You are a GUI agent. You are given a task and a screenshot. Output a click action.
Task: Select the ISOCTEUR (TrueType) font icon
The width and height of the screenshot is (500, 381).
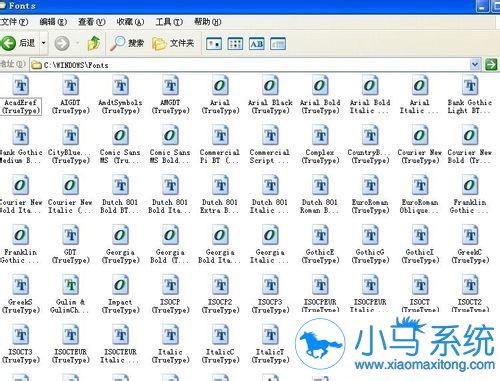pos(71,335)
